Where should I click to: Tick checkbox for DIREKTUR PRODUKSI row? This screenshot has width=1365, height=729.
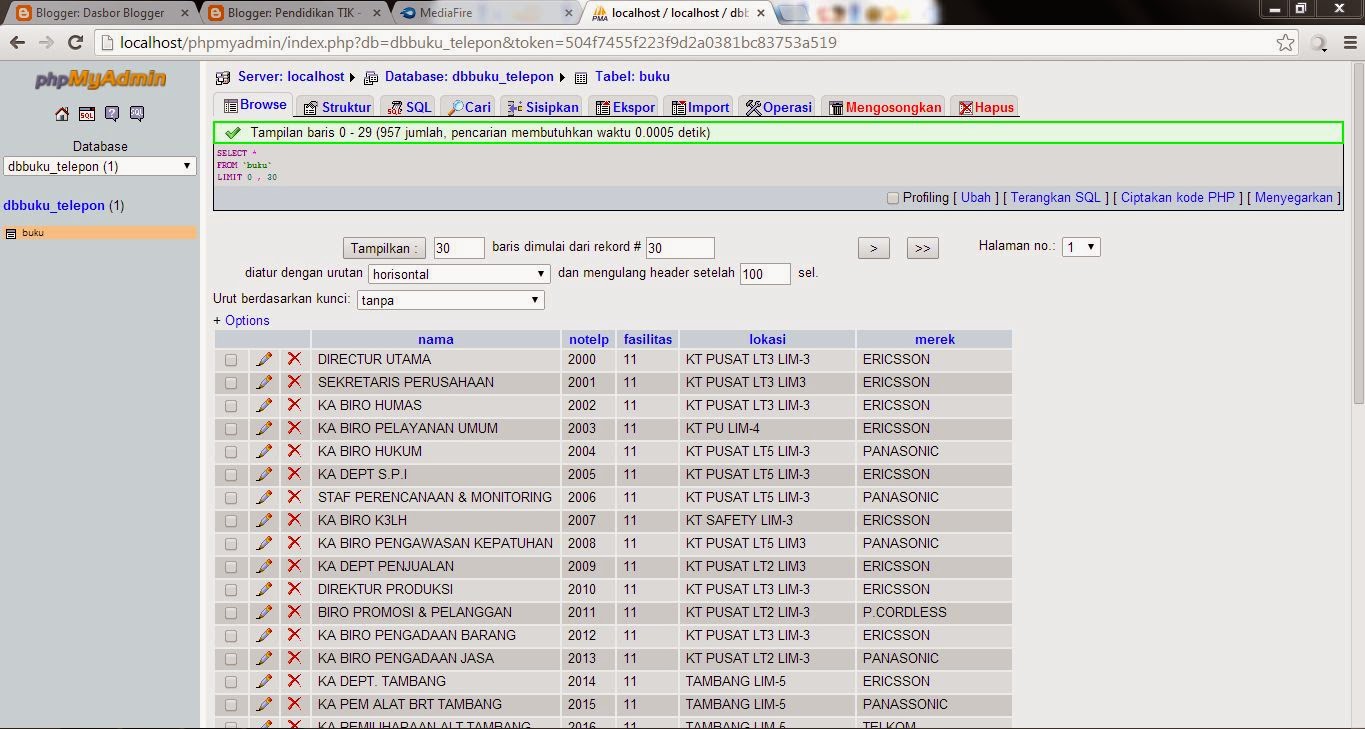[x=231, y=590]
